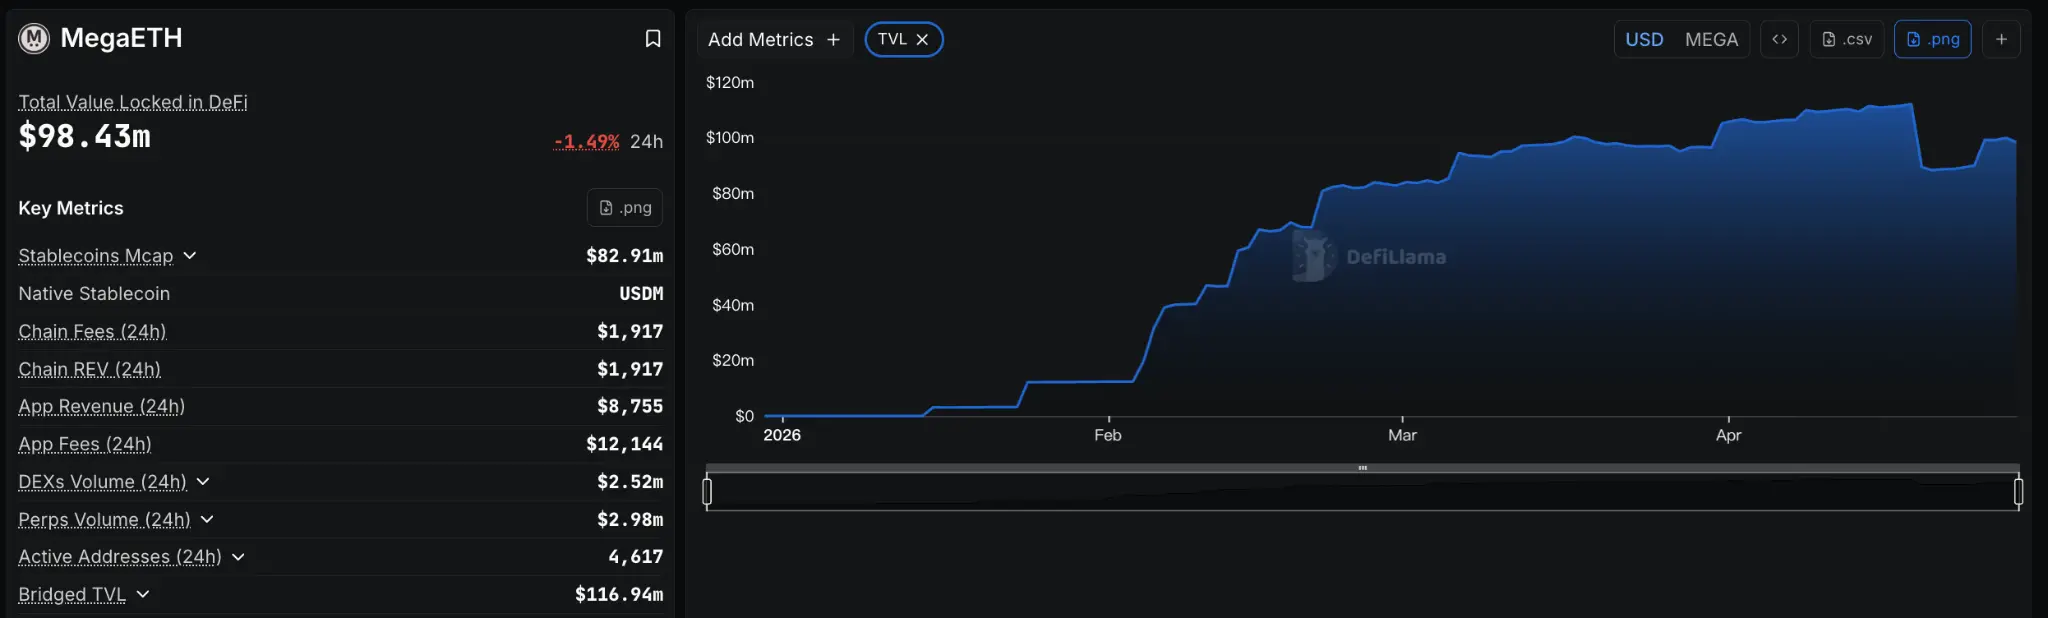Expand the Perps Volume (24h) row

click(207, 520)
